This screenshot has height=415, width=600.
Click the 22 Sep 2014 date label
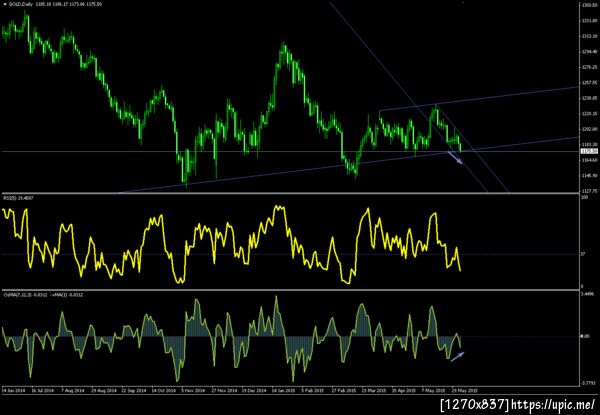[134, 391]
